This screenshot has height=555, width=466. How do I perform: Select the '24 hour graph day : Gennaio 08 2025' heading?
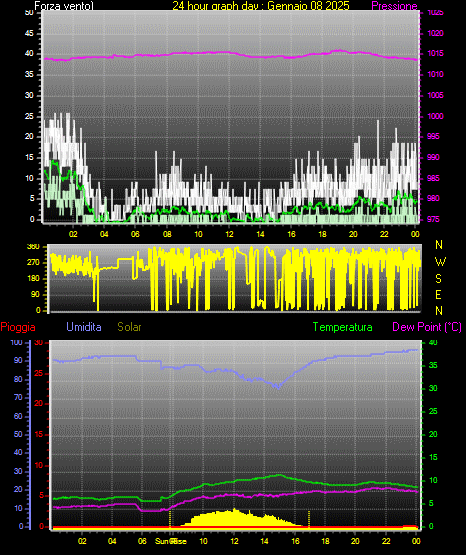261,6
